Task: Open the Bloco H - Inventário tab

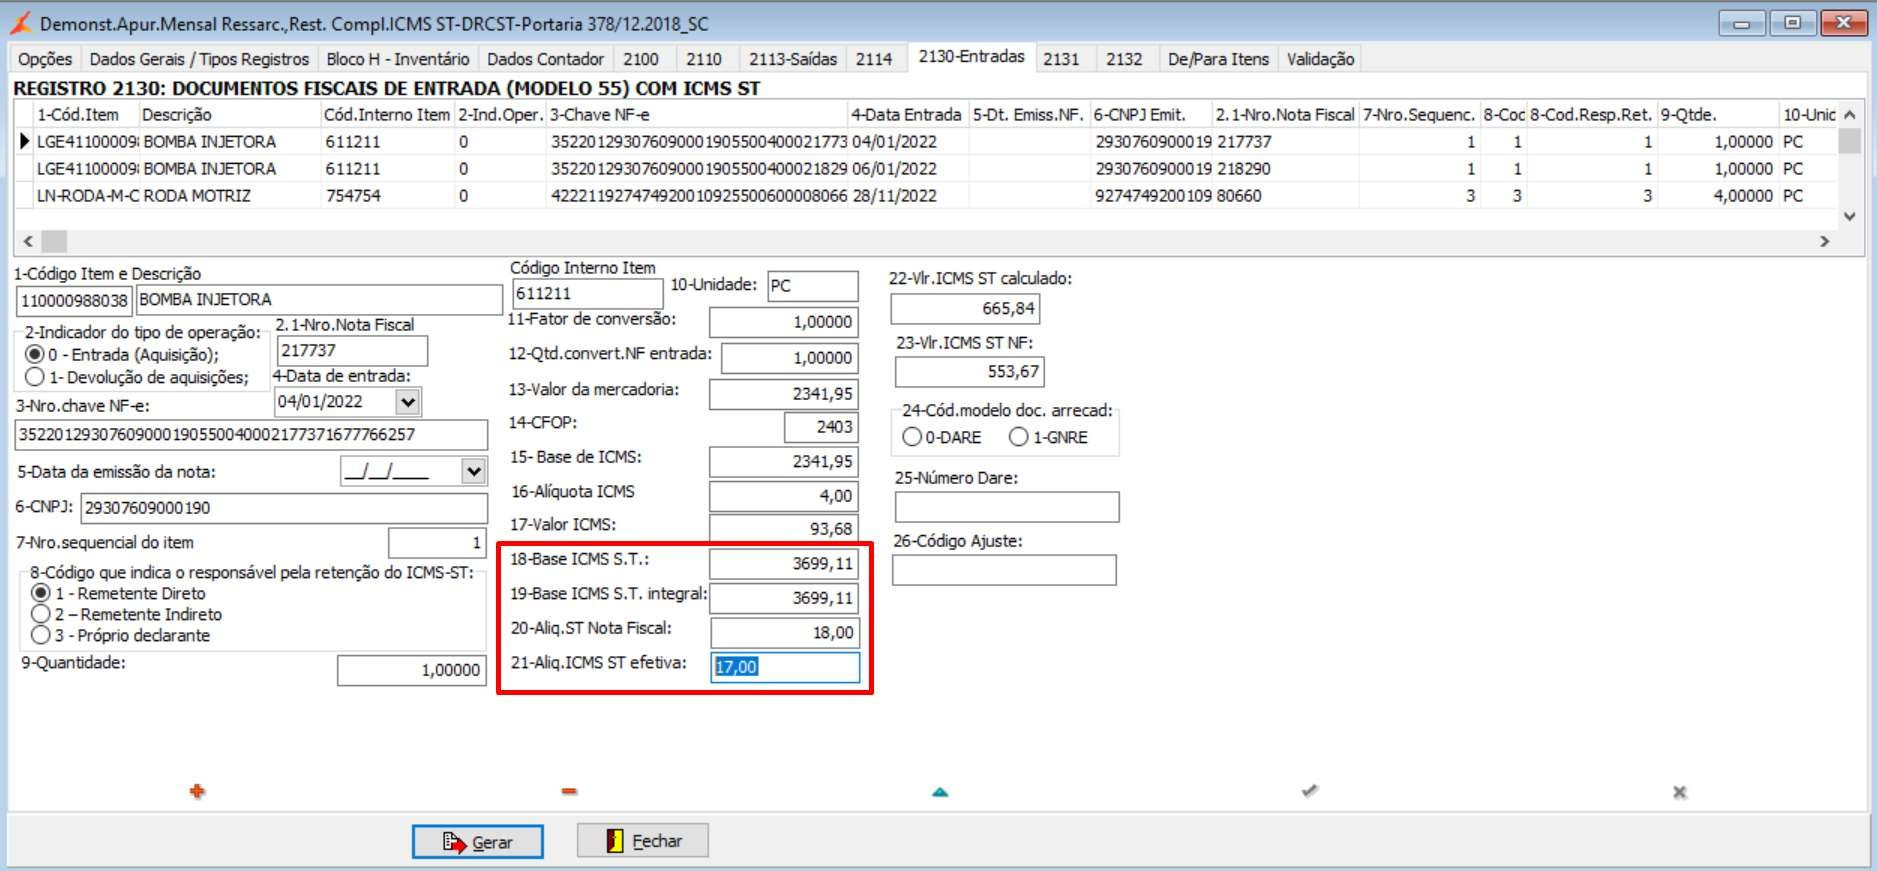Action: click(398, 59)
